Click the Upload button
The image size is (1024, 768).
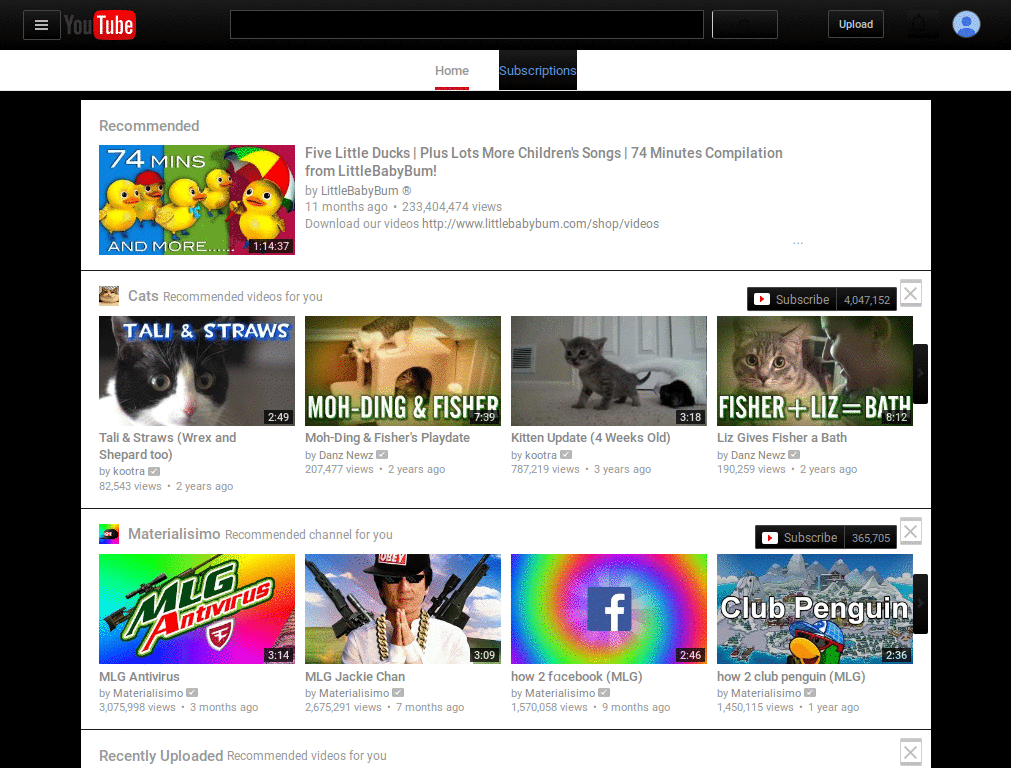click(856, 24)
